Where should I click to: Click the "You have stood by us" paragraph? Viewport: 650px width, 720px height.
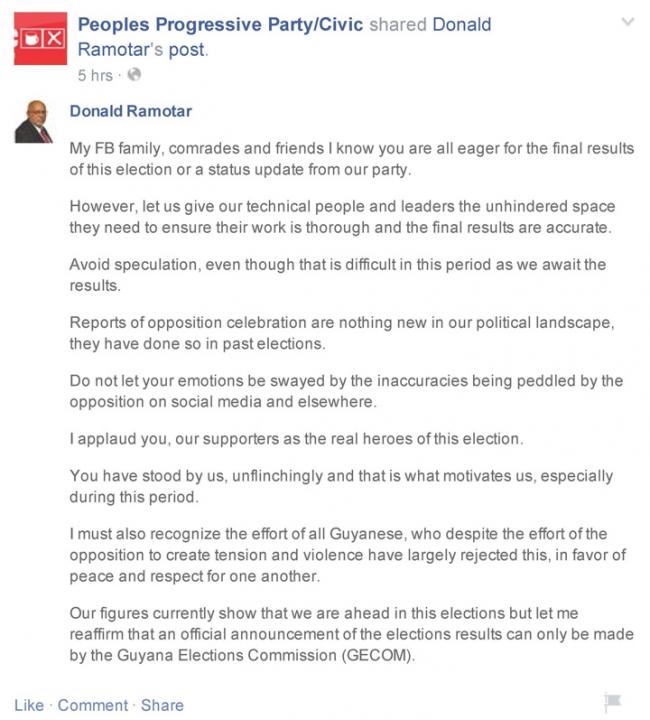point(341,486)
